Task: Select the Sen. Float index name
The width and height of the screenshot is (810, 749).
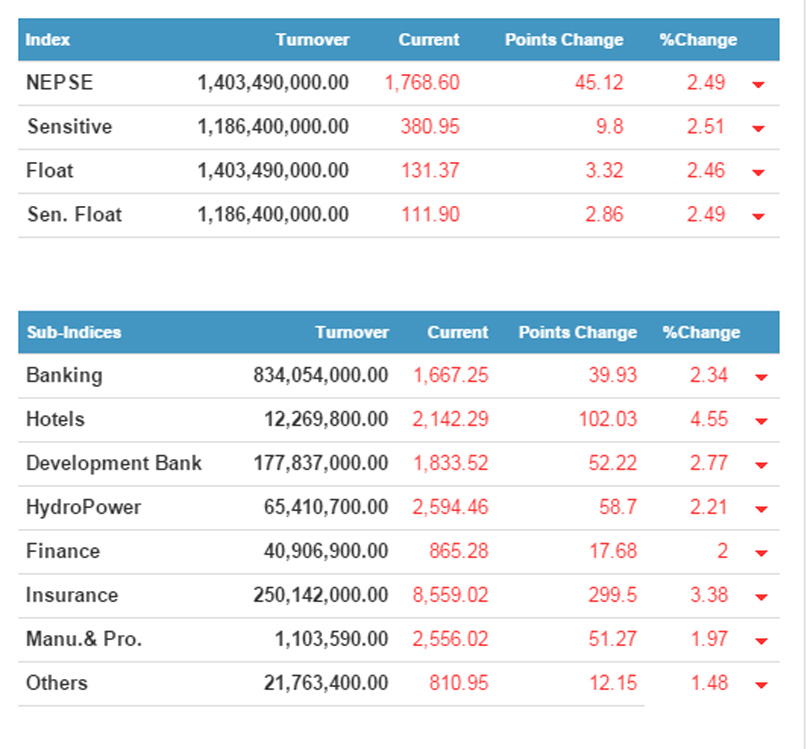Action: pos(74,214)
